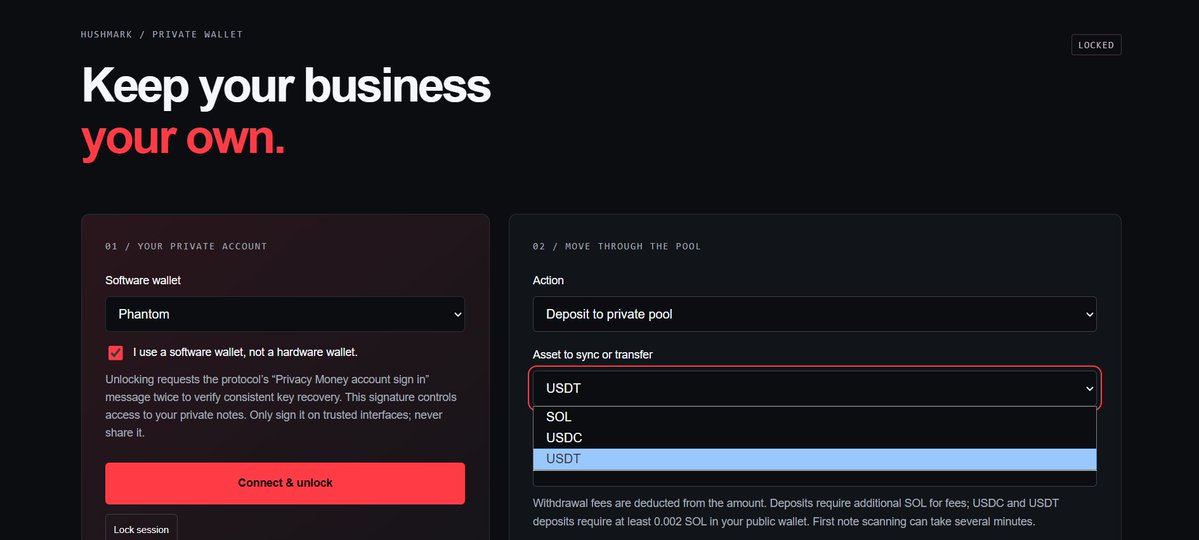Click the Lock session button
Screen dimensions: 1199x540
point(141,529)
